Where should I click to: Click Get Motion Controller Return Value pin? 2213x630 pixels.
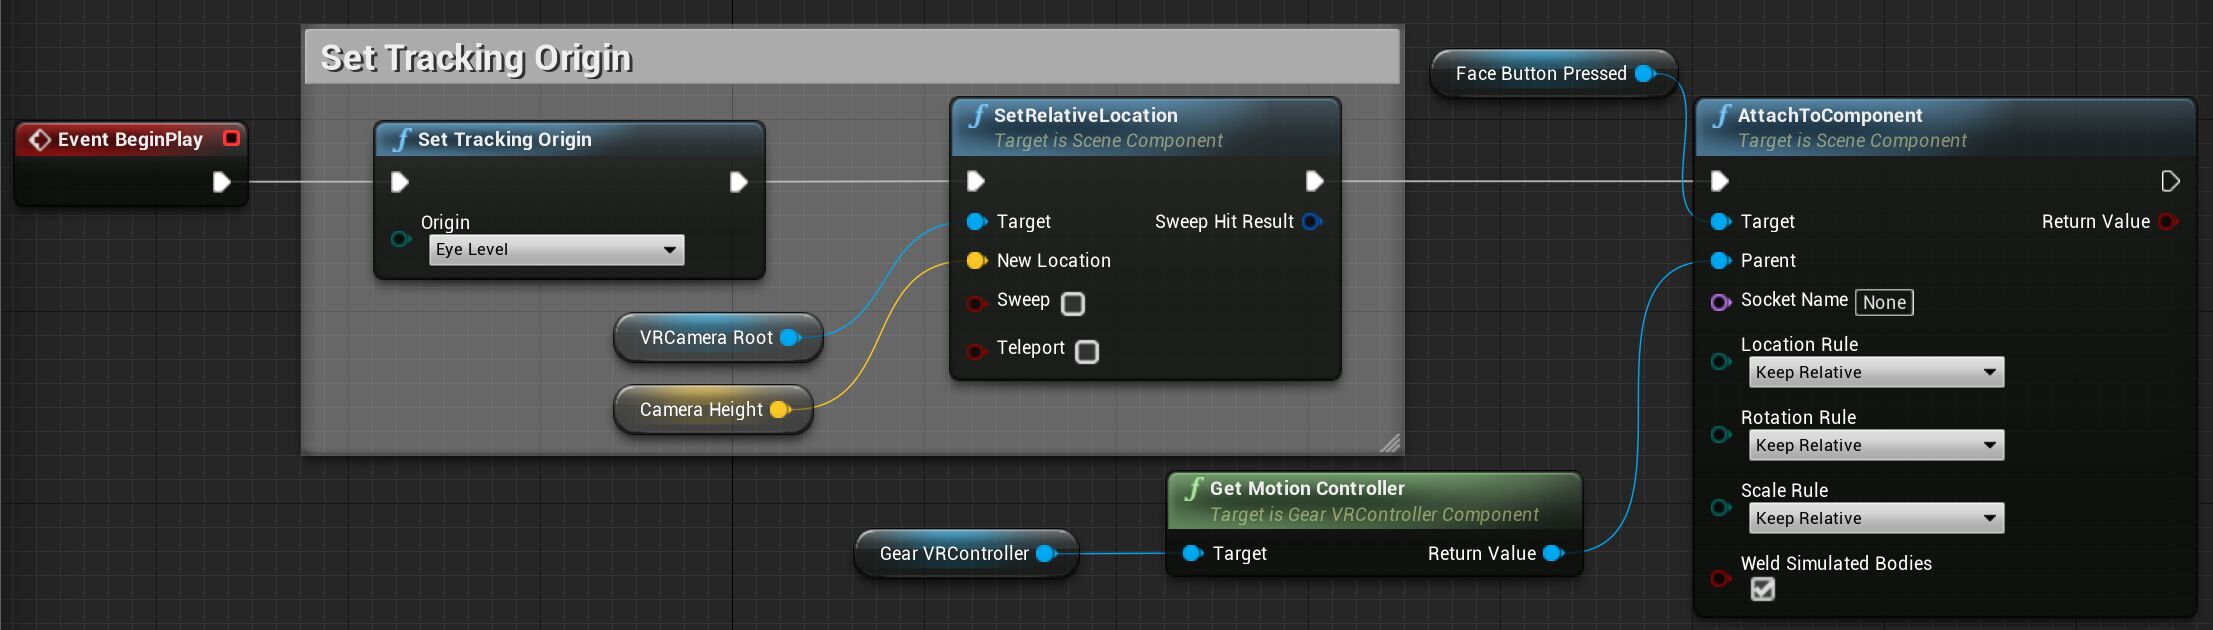[x=1553, y=553]
